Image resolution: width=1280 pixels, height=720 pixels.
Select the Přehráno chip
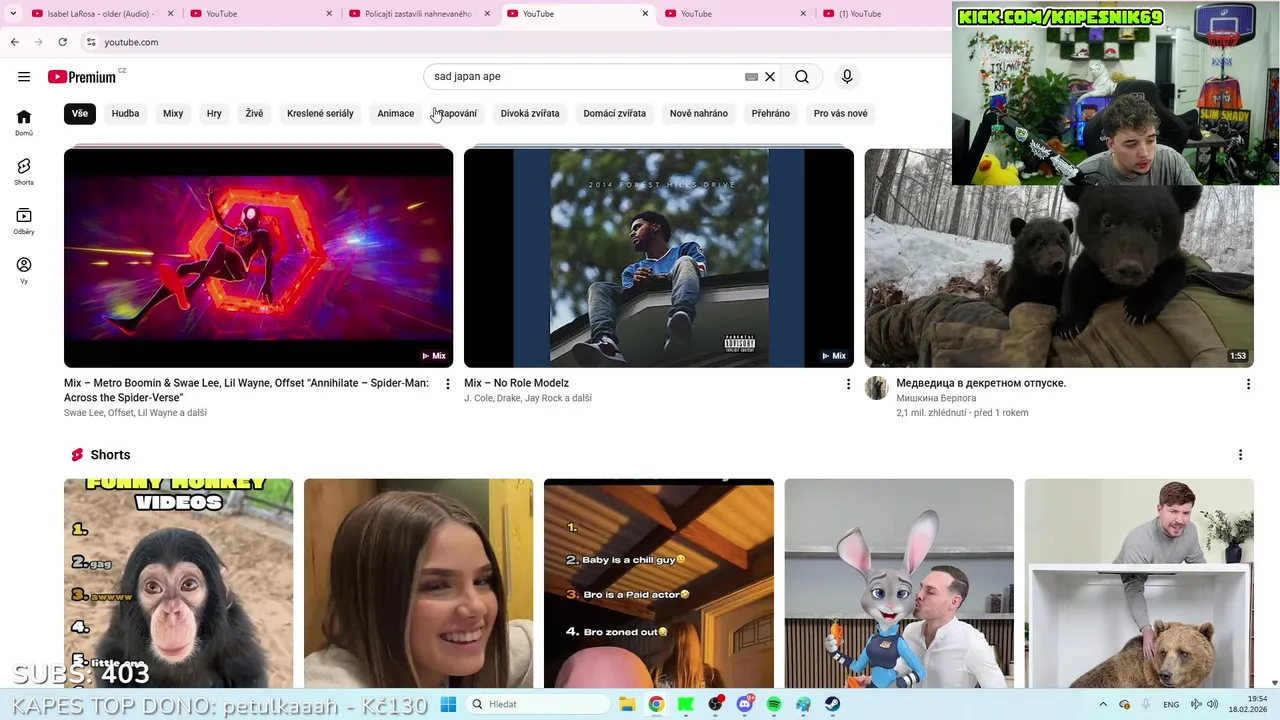click(771, 113)
